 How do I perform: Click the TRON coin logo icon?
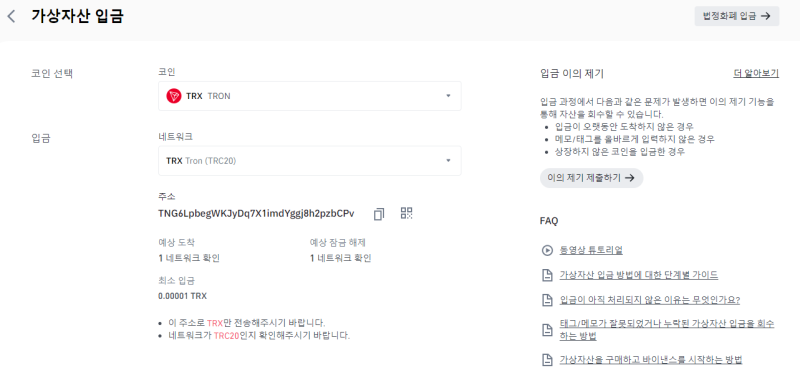pos(174,96)
